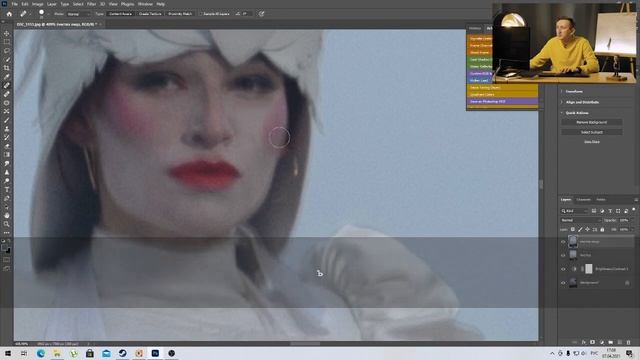Screen dimensions: 640x360
Task: Collapse the Quick Actions section
Action: pyautogui.click(x=562, y=113)
